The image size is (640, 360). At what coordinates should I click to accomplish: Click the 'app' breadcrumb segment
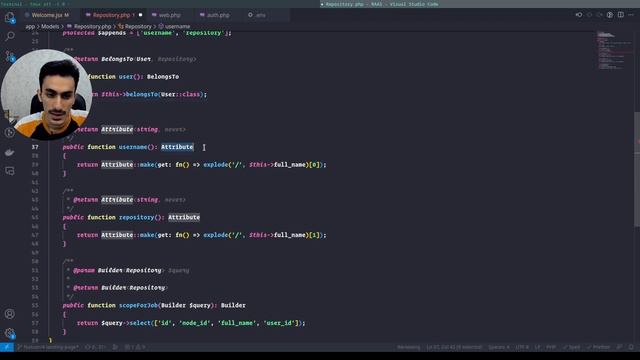pos(30,27)
